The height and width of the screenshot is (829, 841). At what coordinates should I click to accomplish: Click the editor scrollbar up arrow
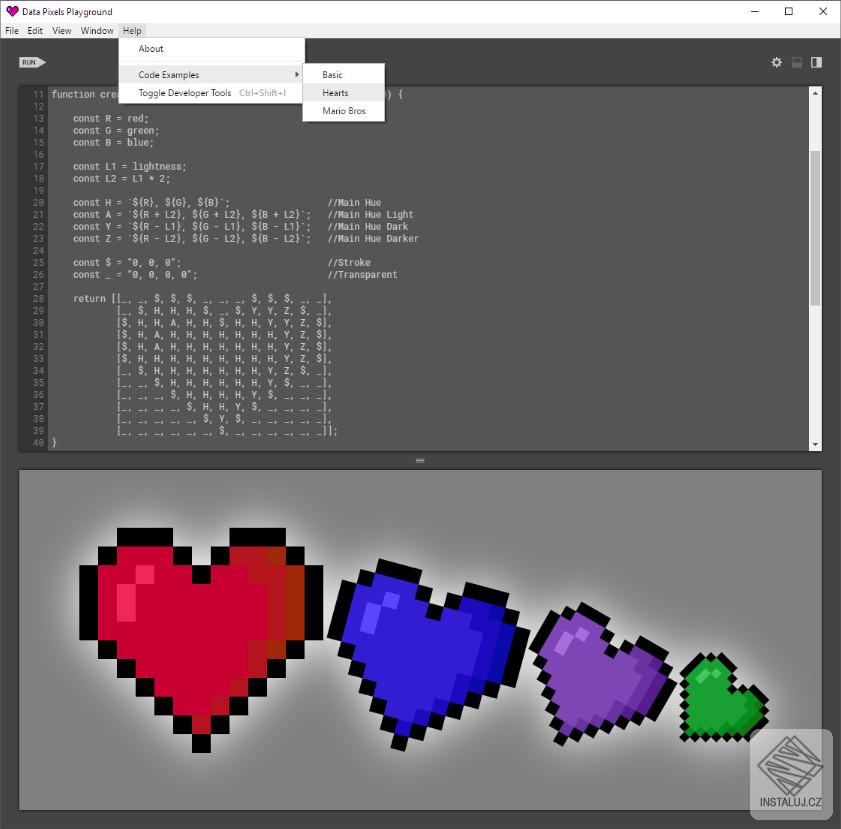pyautogui.click(x=815, y=93)
